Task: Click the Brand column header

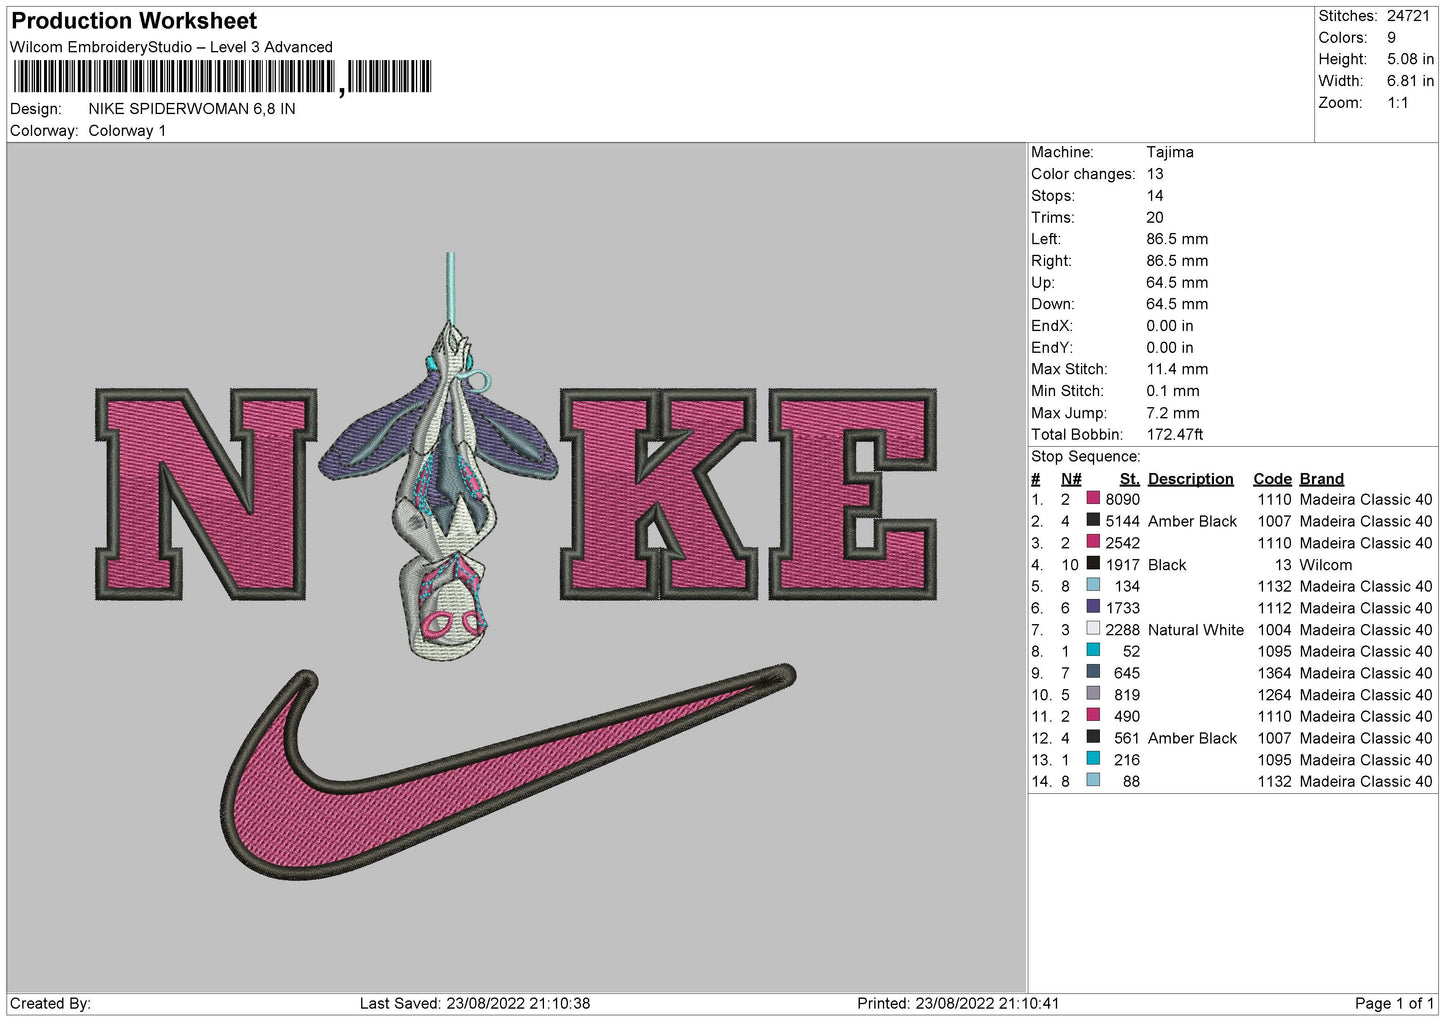Action: pos(1321,479)
